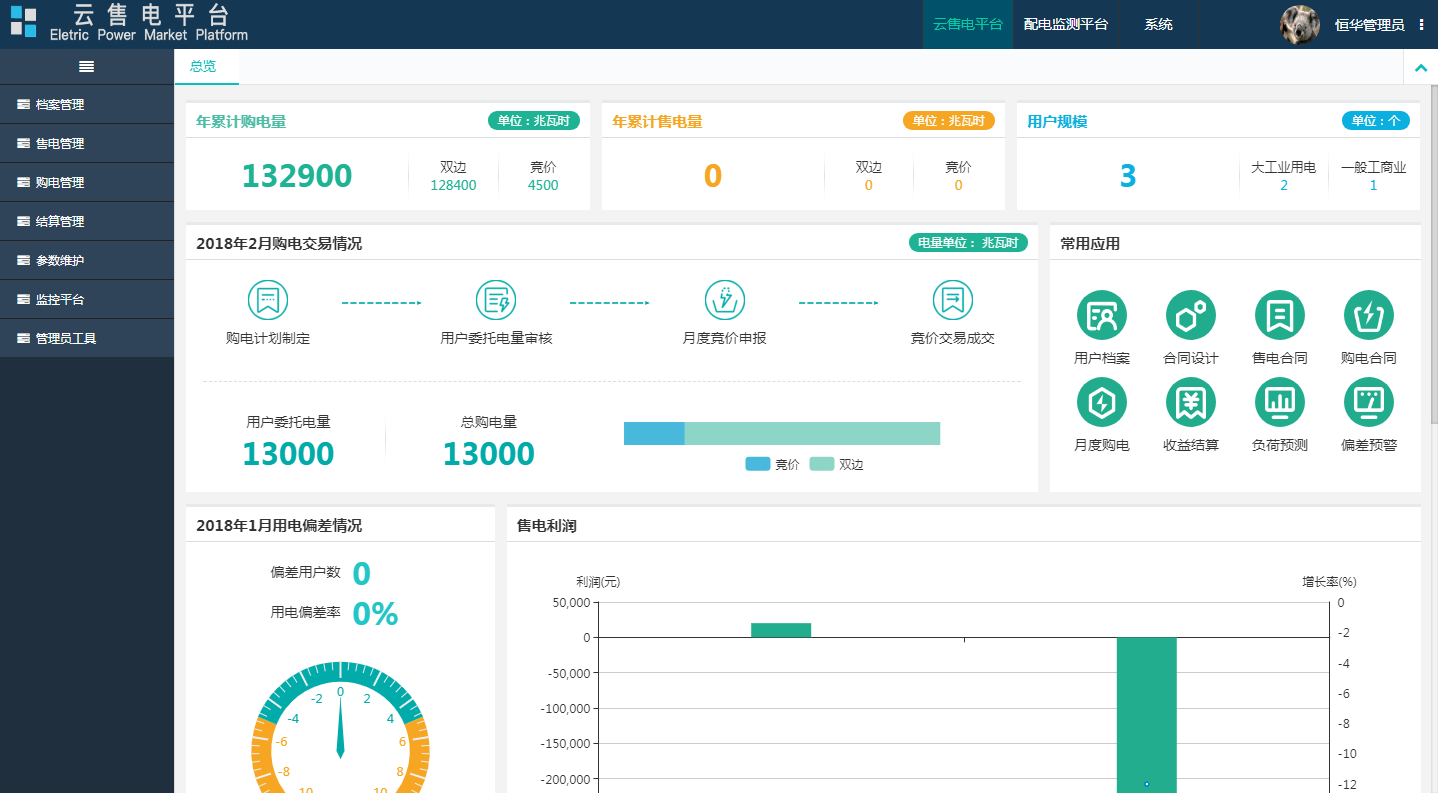This screenshot has width=1438, height=793.
Task: Open the 收益结算 icon
Action: (x=1190, y=402)
